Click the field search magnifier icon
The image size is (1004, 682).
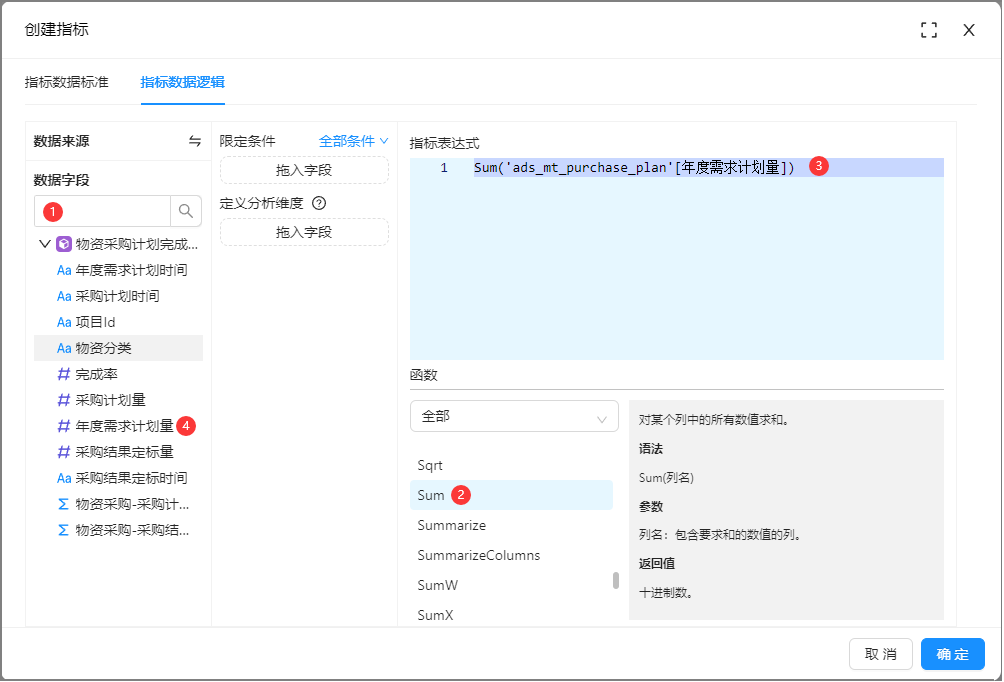point(186,211)
